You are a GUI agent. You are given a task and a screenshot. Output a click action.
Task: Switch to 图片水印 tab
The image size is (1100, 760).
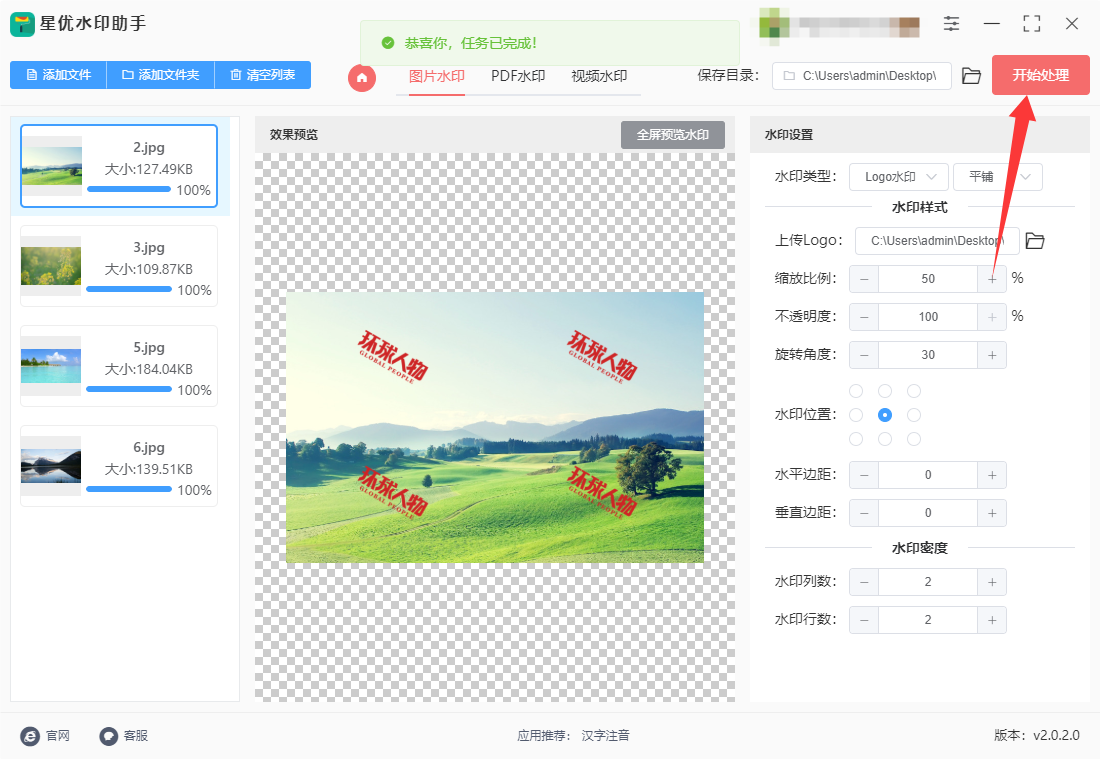(x=436, y=76)
